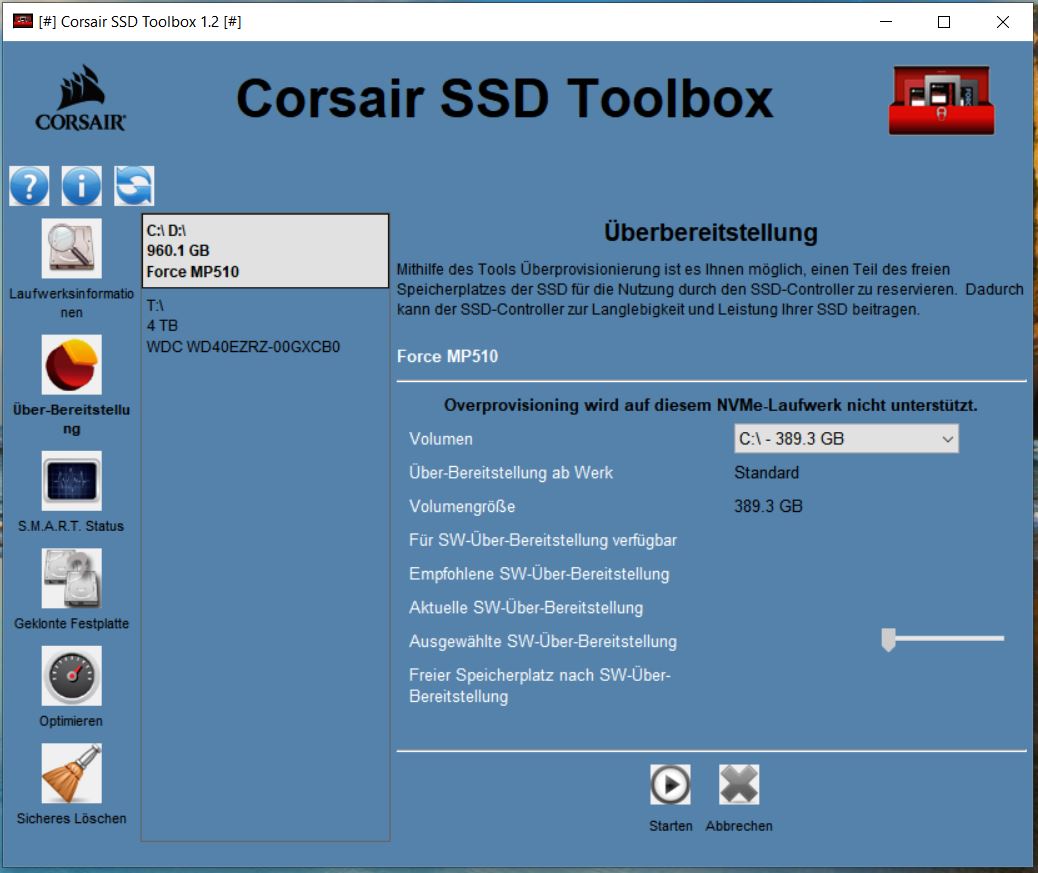Click the Für SW-Über-Bereitstellung verfügbar label
The image size is (1038, 873).
click(x=543, y=540)
